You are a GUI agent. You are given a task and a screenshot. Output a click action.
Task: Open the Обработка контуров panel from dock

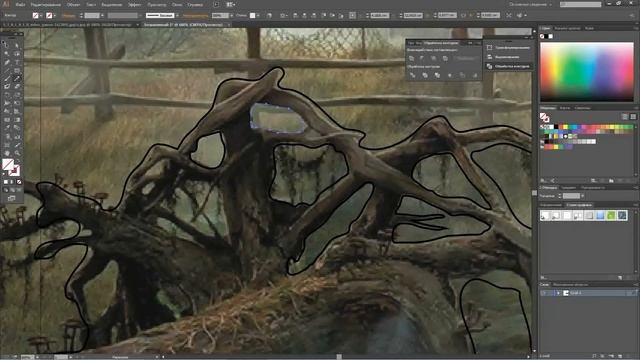point(508,66)
